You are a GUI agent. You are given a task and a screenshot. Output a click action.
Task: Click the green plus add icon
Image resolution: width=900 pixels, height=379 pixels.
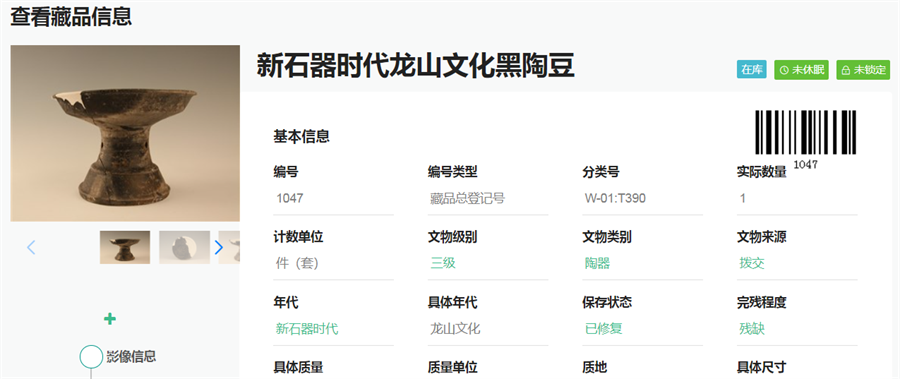tap(110, 319)
